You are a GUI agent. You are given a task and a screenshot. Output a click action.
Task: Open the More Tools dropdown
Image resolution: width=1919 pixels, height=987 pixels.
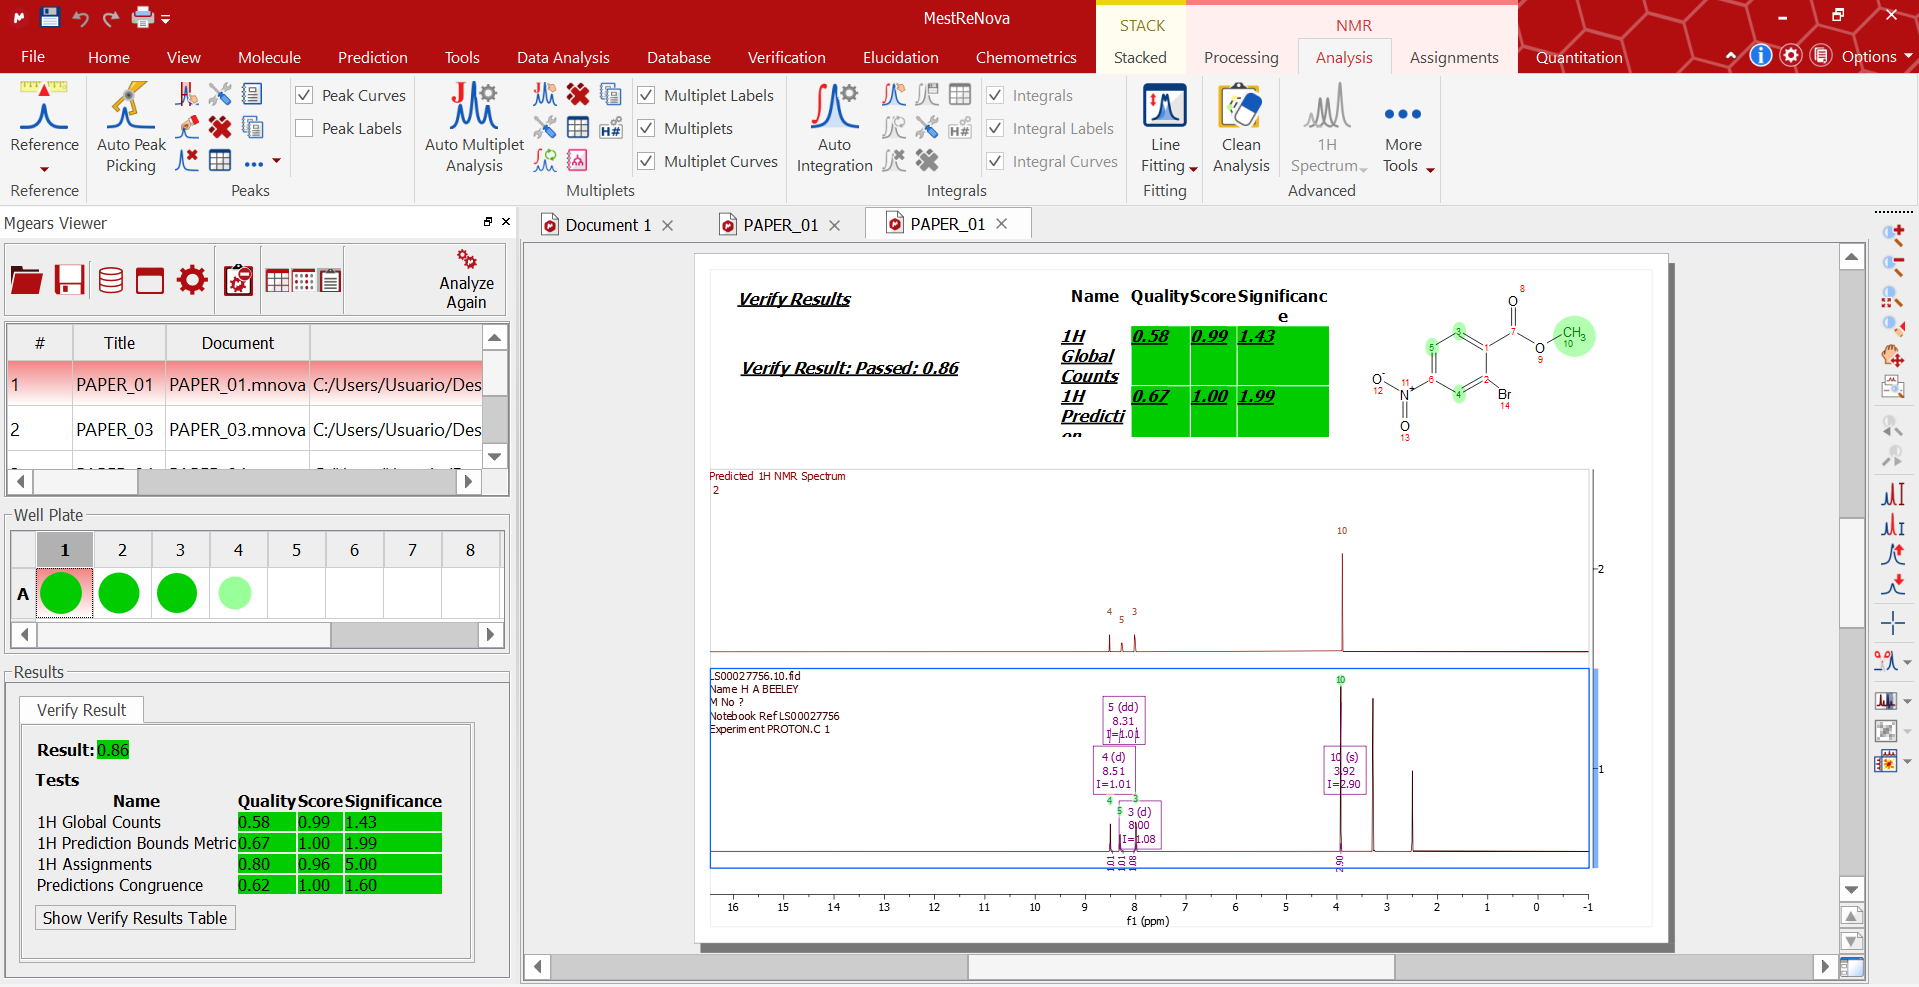1430,169
